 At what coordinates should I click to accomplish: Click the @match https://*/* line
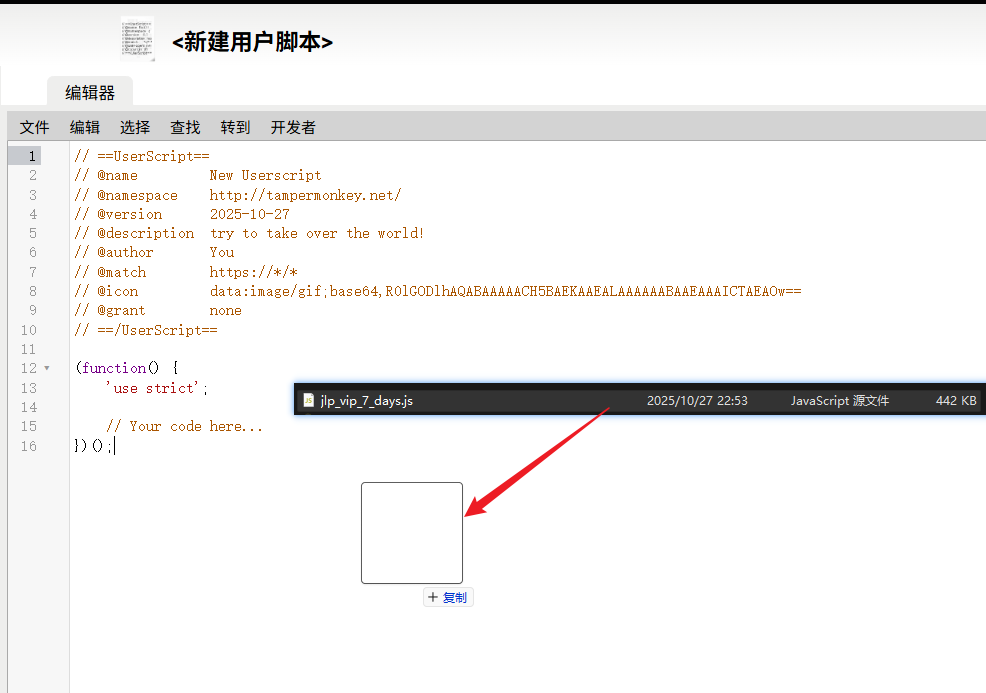253,272
